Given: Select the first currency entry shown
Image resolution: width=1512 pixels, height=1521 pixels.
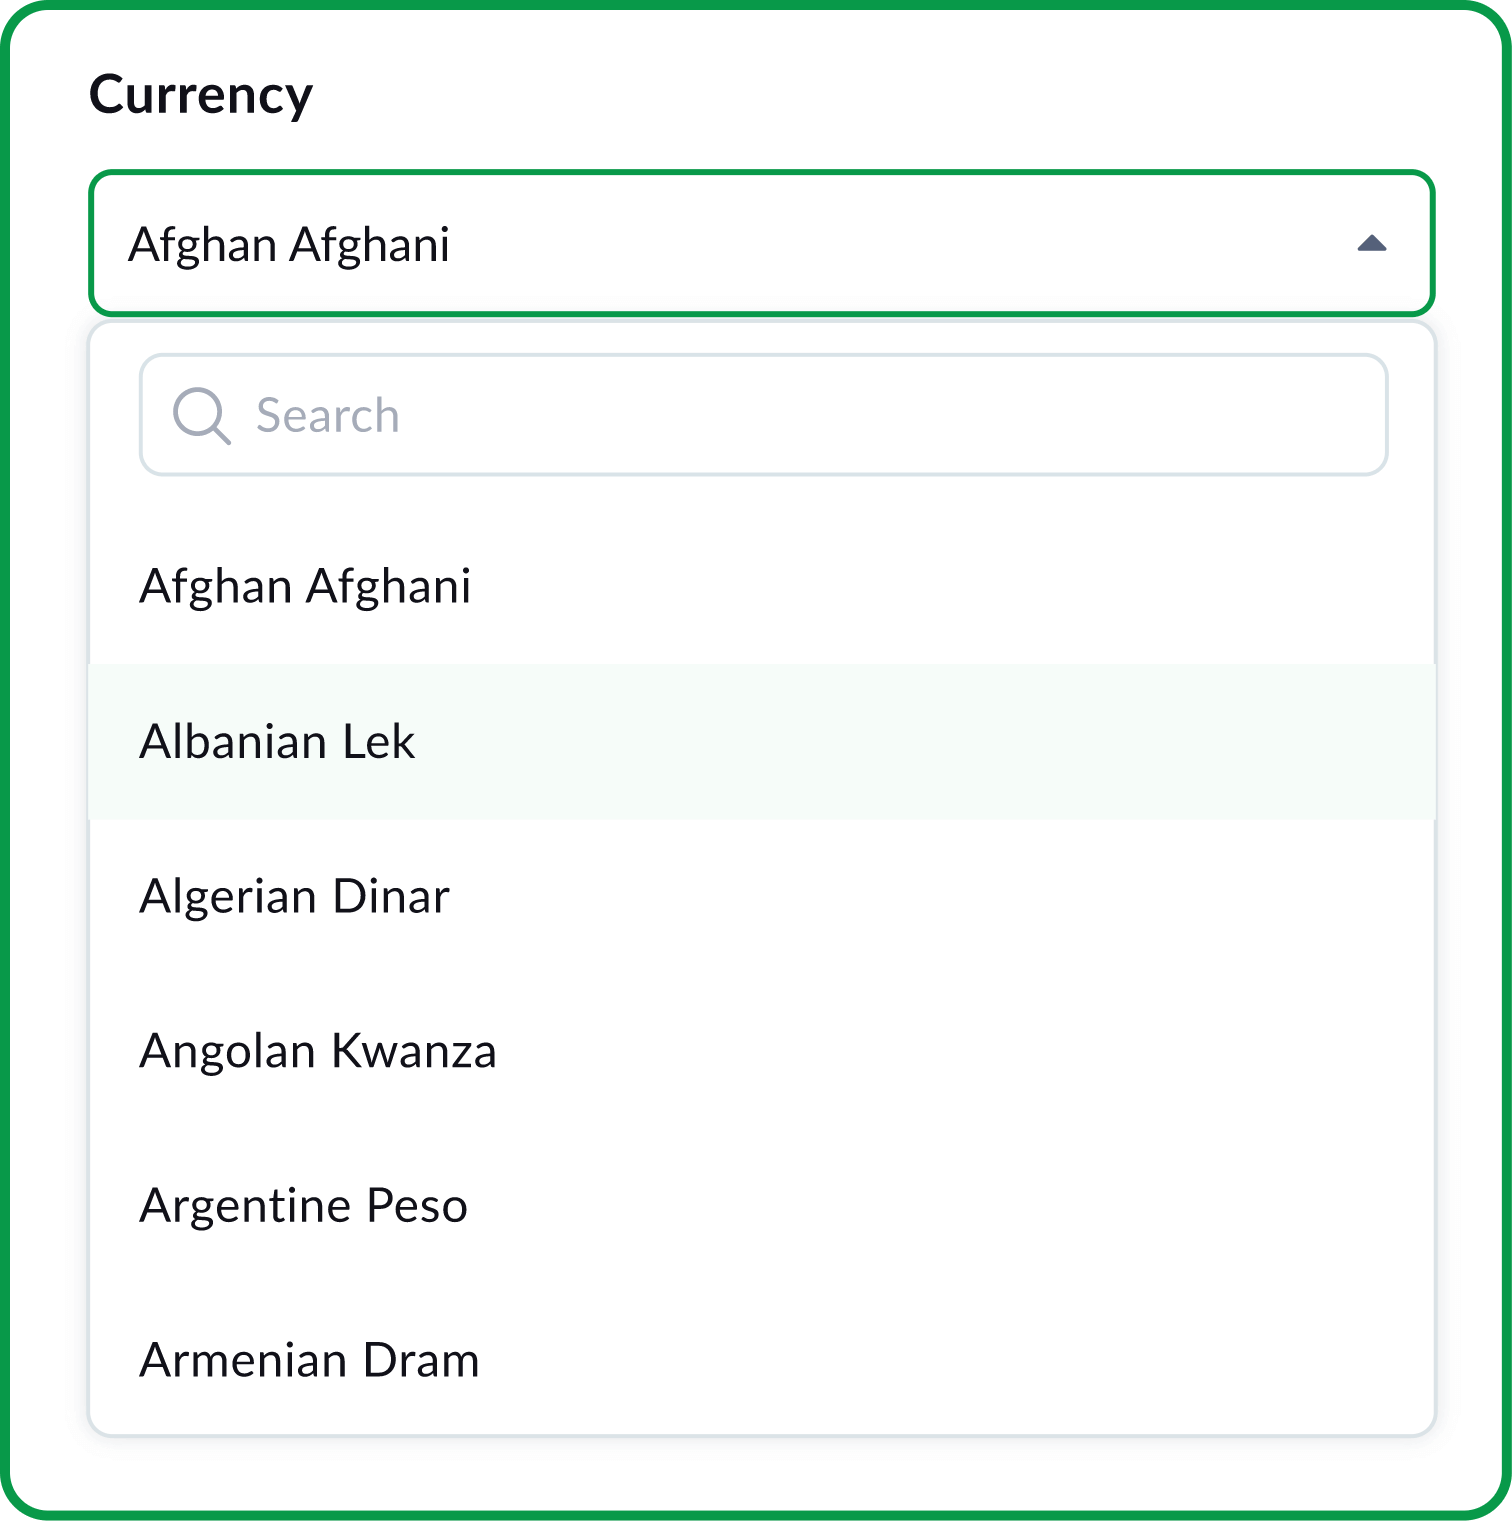Looking at the screenshot, I should [x=307, y=586].
